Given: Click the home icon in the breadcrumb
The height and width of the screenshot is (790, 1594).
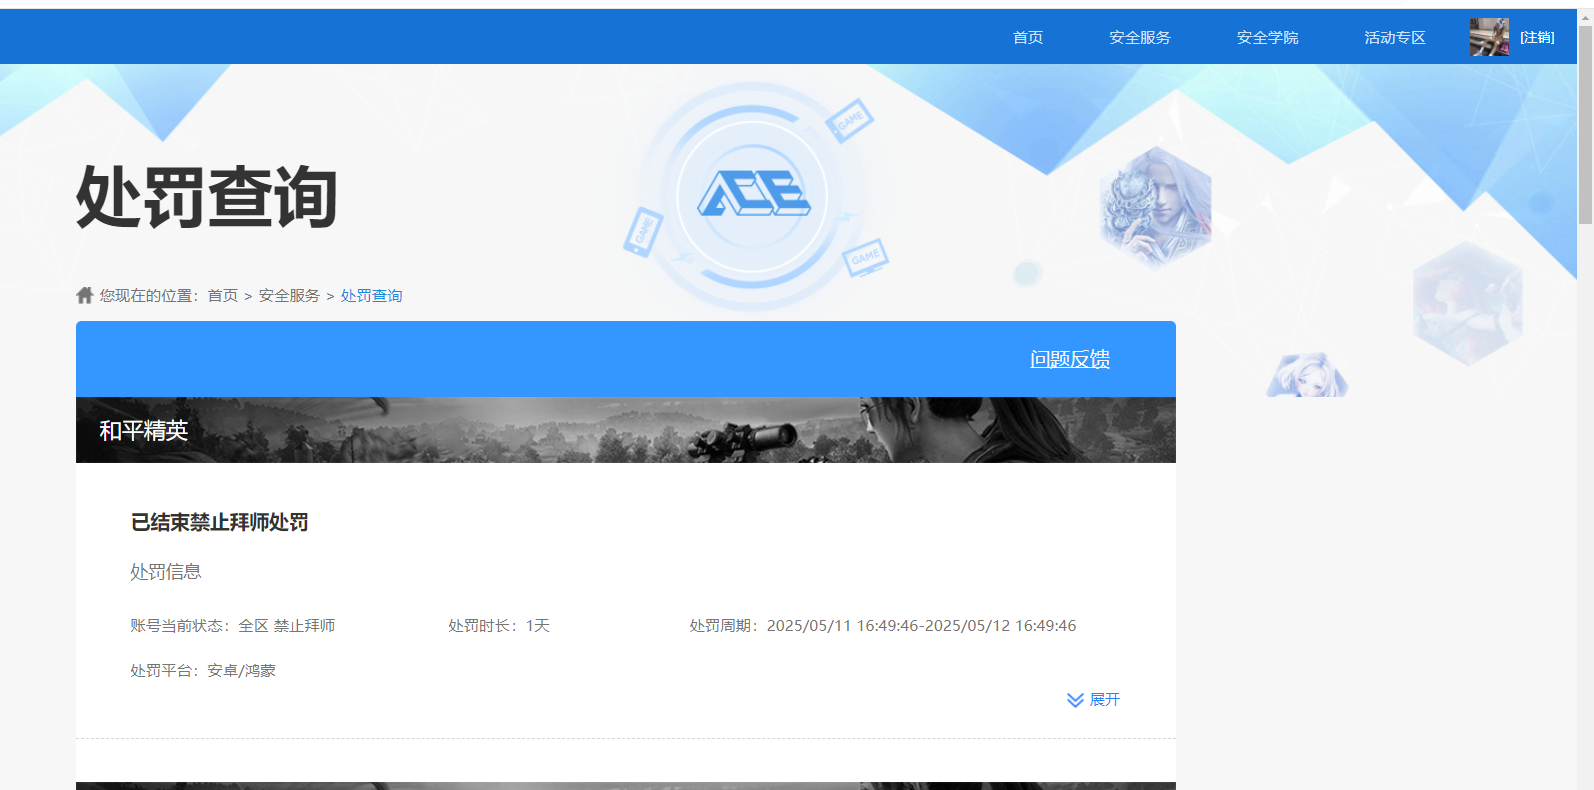Looking at the screenshot, I should coord(85,295).
